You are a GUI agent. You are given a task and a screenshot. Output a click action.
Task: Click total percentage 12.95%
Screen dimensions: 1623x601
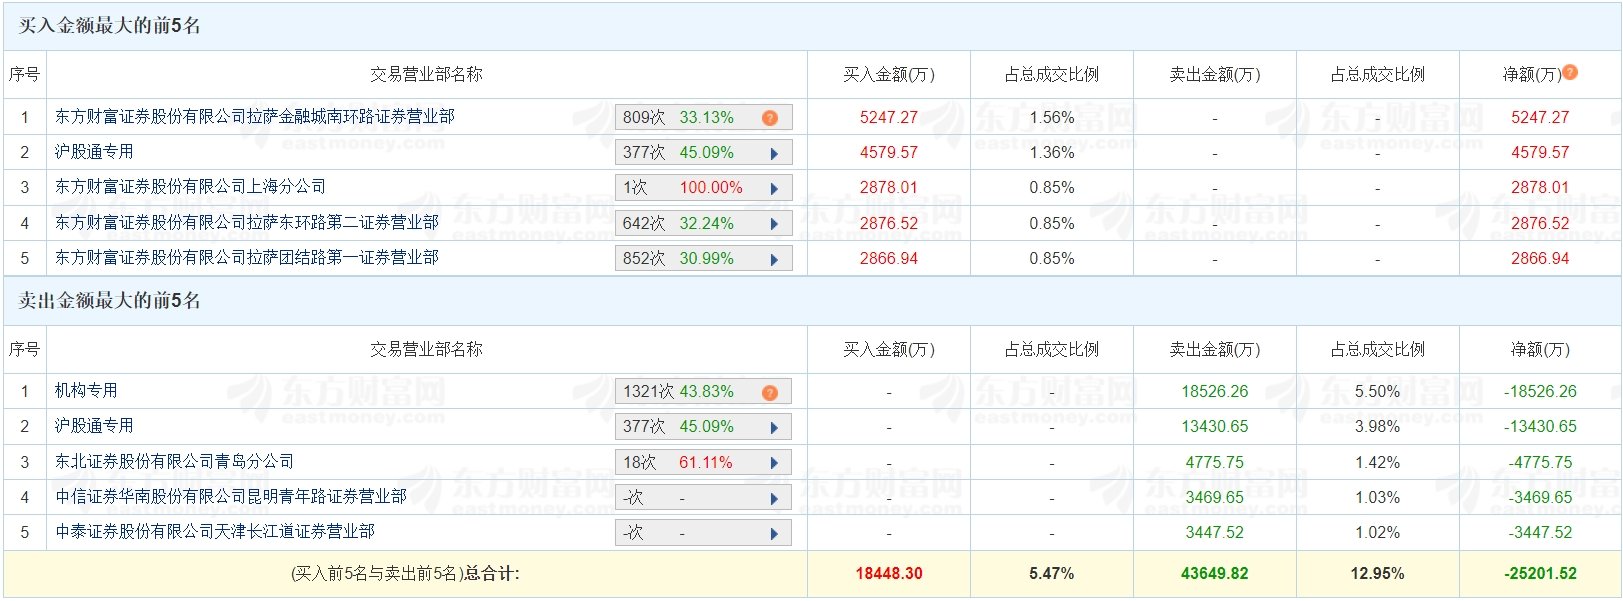click(x=1377, y=573)
